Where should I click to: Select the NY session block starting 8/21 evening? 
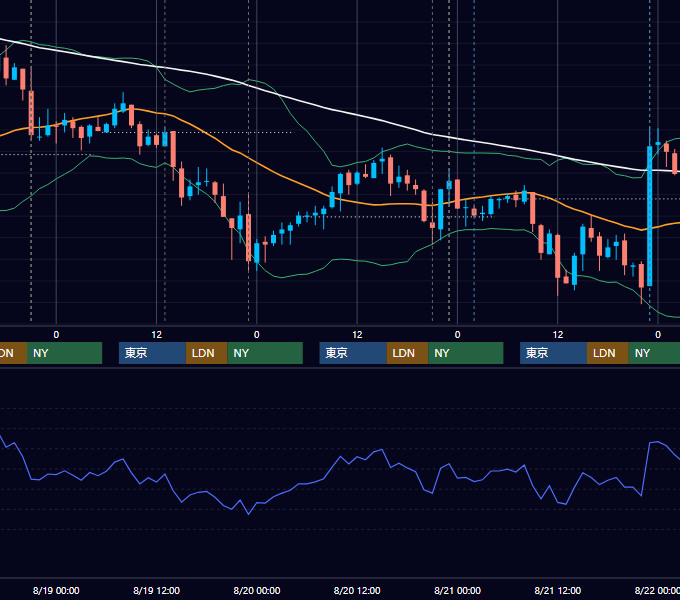[x=654, y=353]
